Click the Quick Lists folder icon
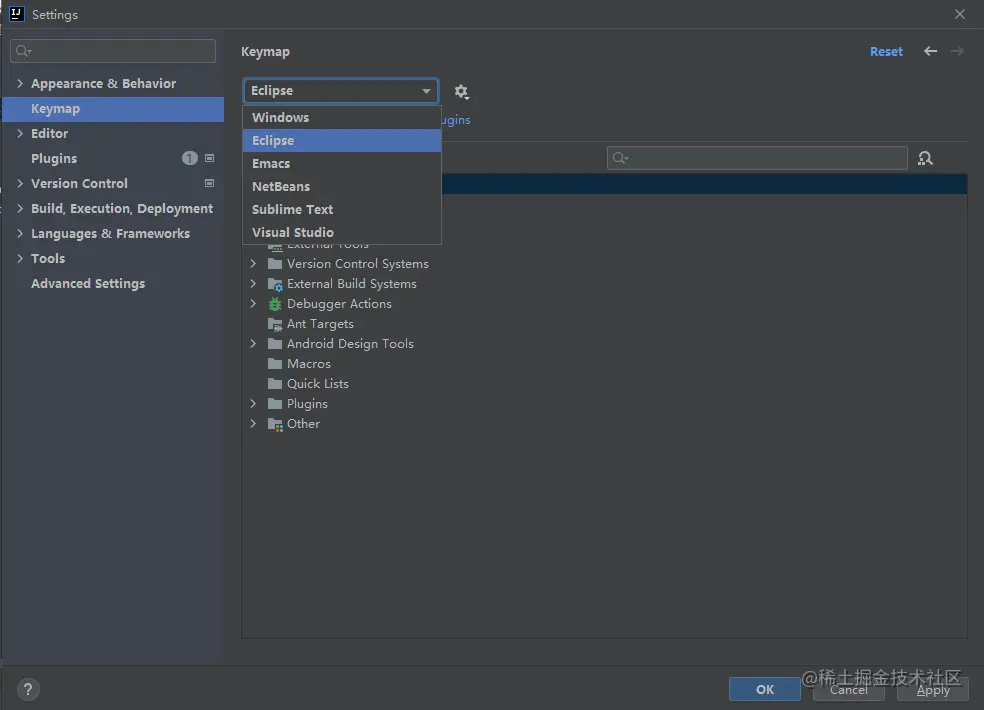Image resolution: width=984 pixels, height=710 pixels. click(x=275, y=384)
